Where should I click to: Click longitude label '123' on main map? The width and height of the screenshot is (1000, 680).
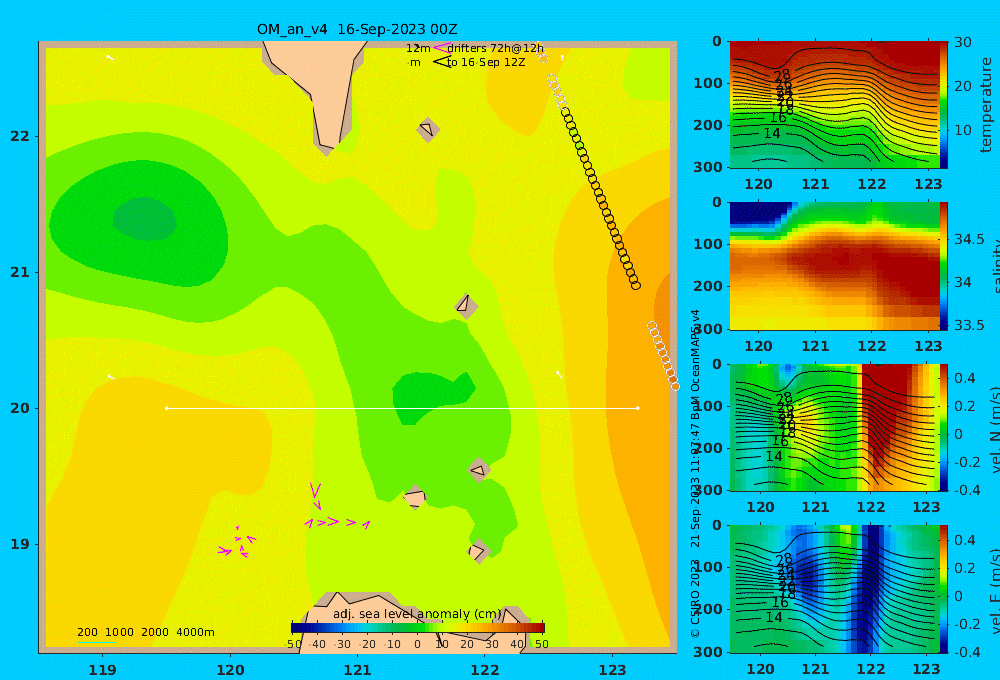(612, 670)
